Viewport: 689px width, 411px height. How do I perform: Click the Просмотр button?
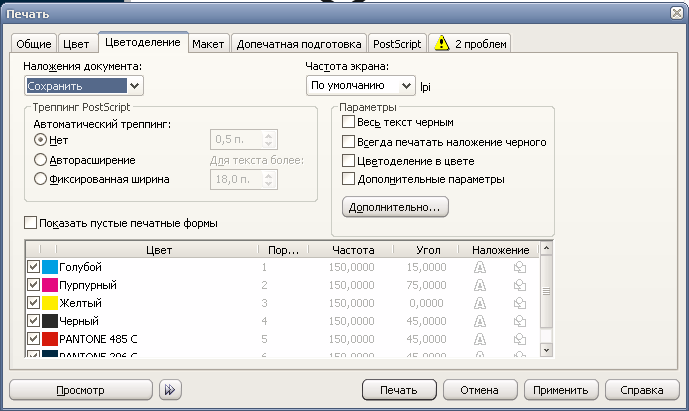click(x=81, y=390)
